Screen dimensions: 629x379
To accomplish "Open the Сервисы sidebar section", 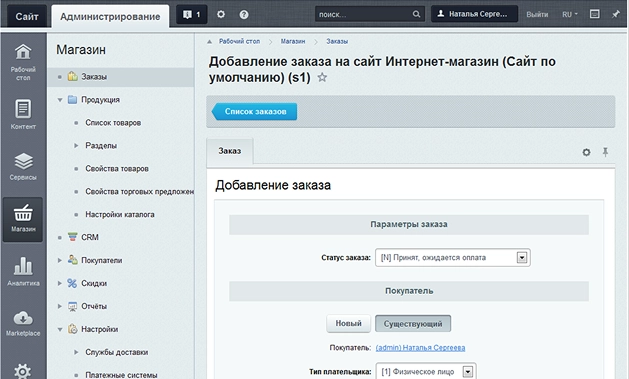I will tap(23, 166).
